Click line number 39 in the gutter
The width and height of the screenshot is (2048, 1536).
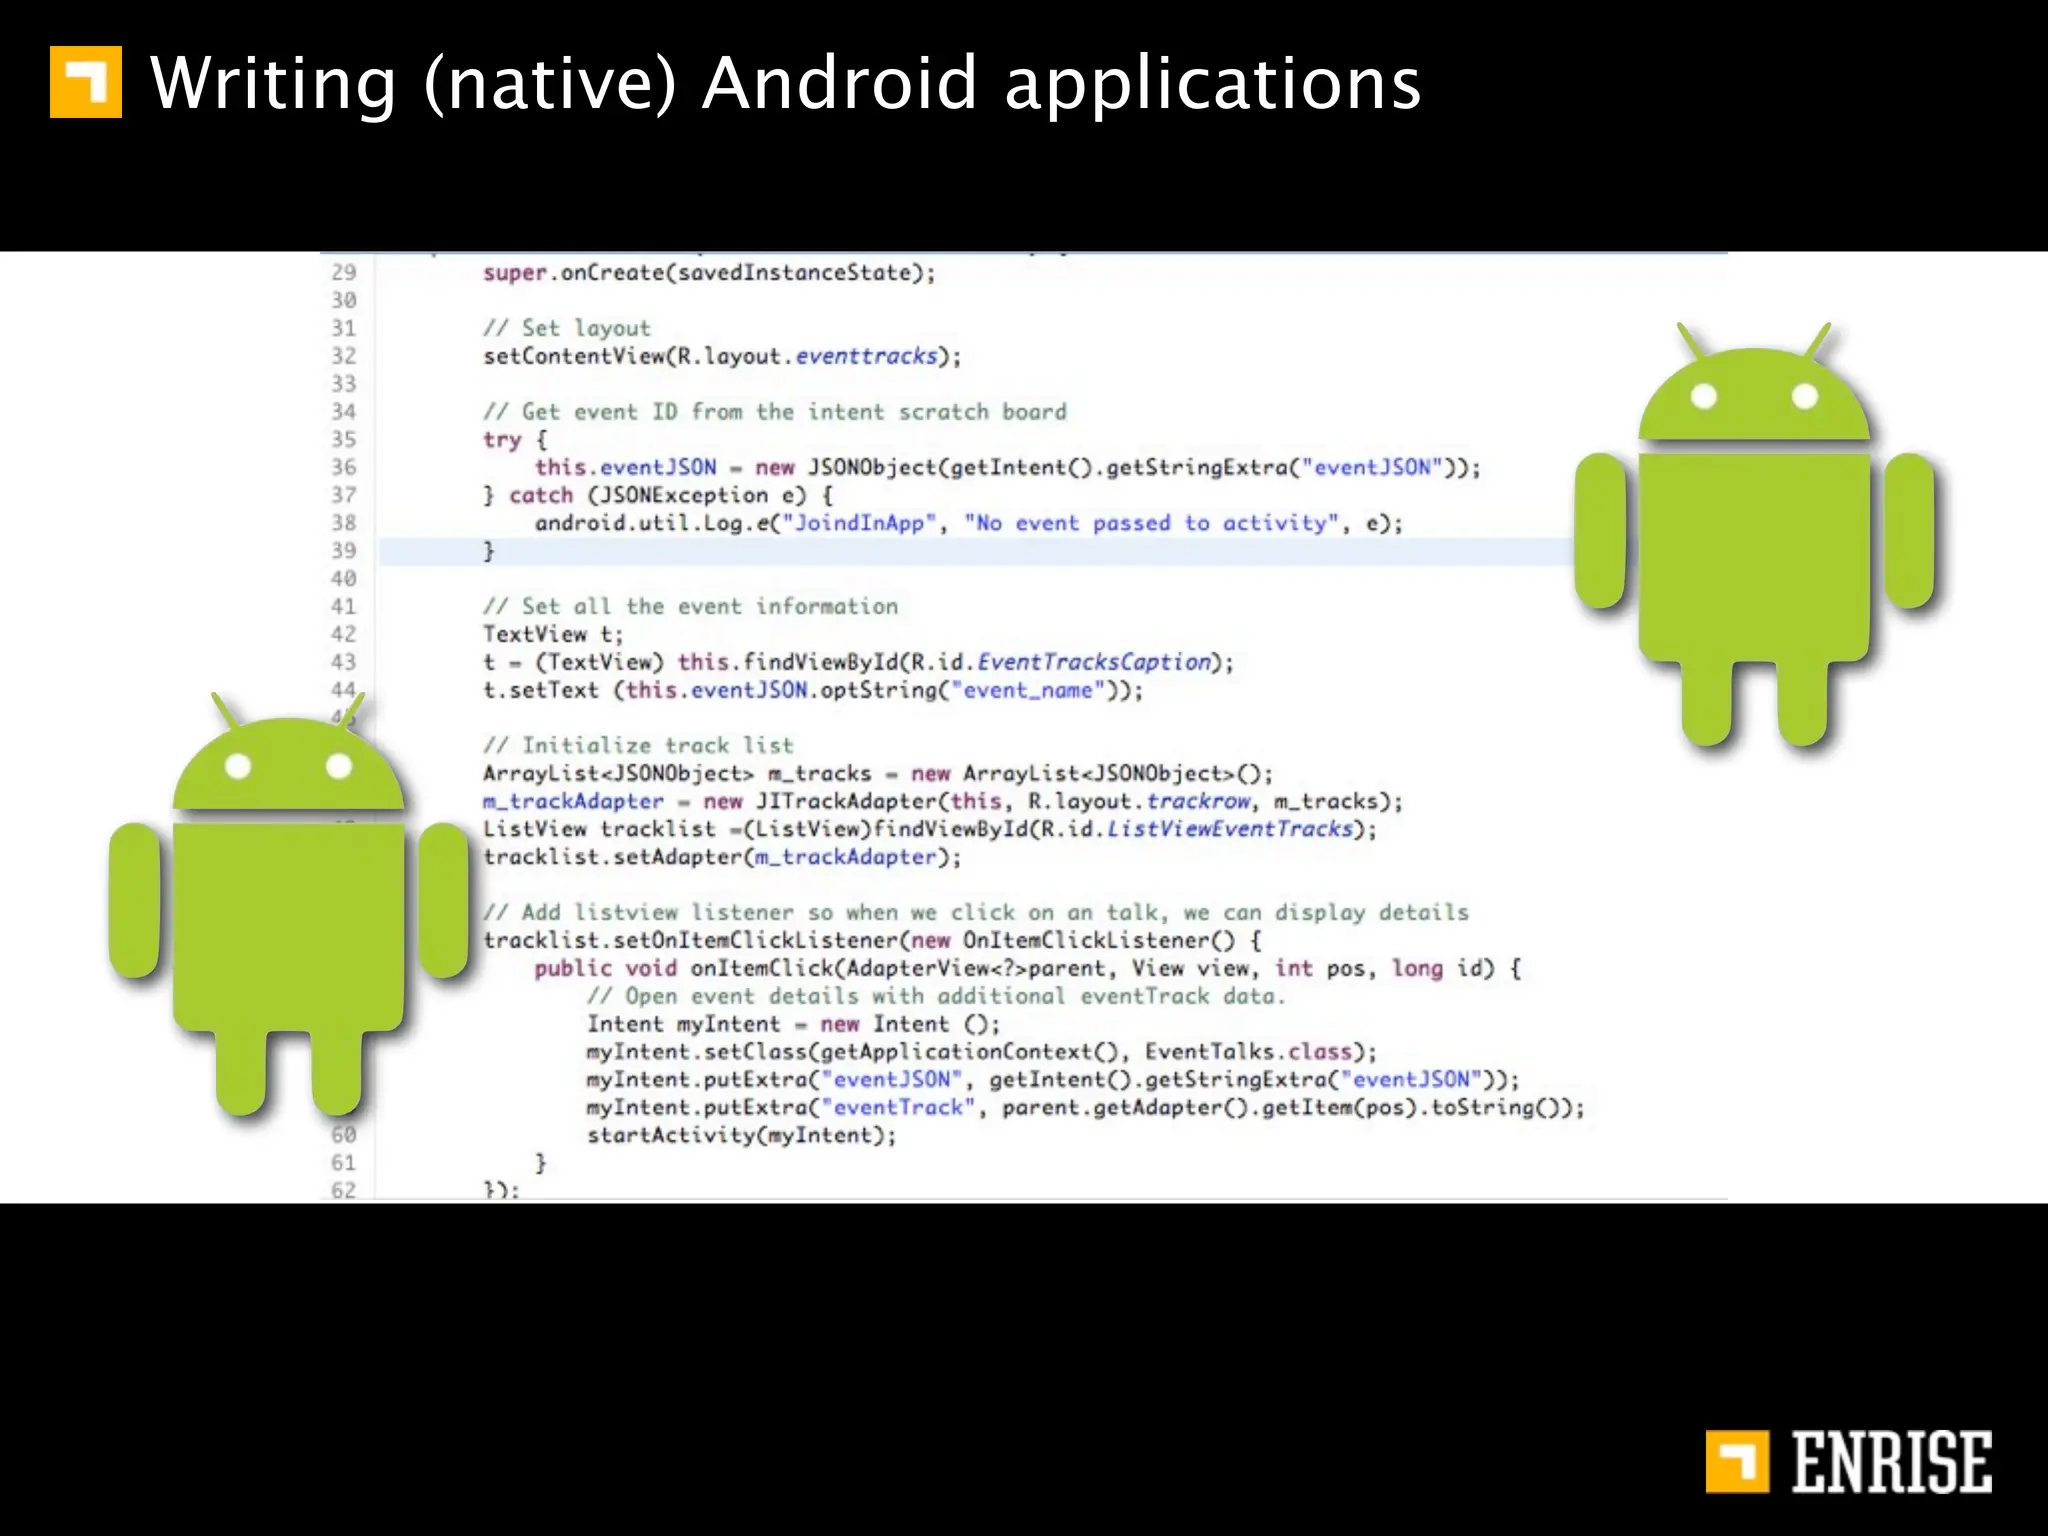[x=344, y=550]
